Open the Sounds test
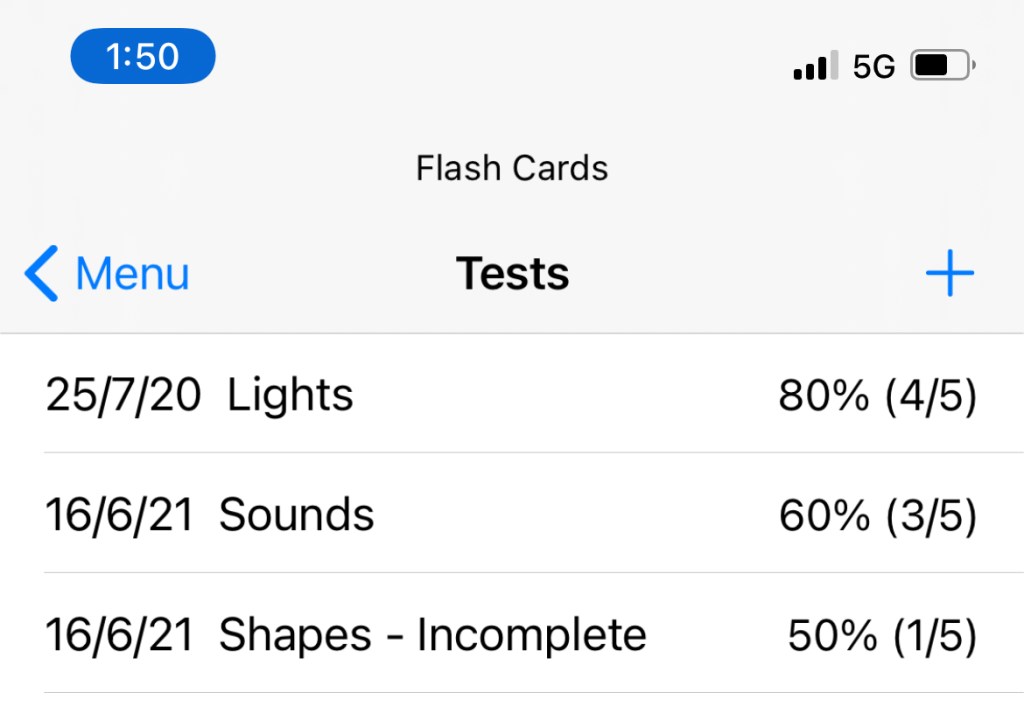The width and height of the screenshot is (1024, 728). pos(296,516)
